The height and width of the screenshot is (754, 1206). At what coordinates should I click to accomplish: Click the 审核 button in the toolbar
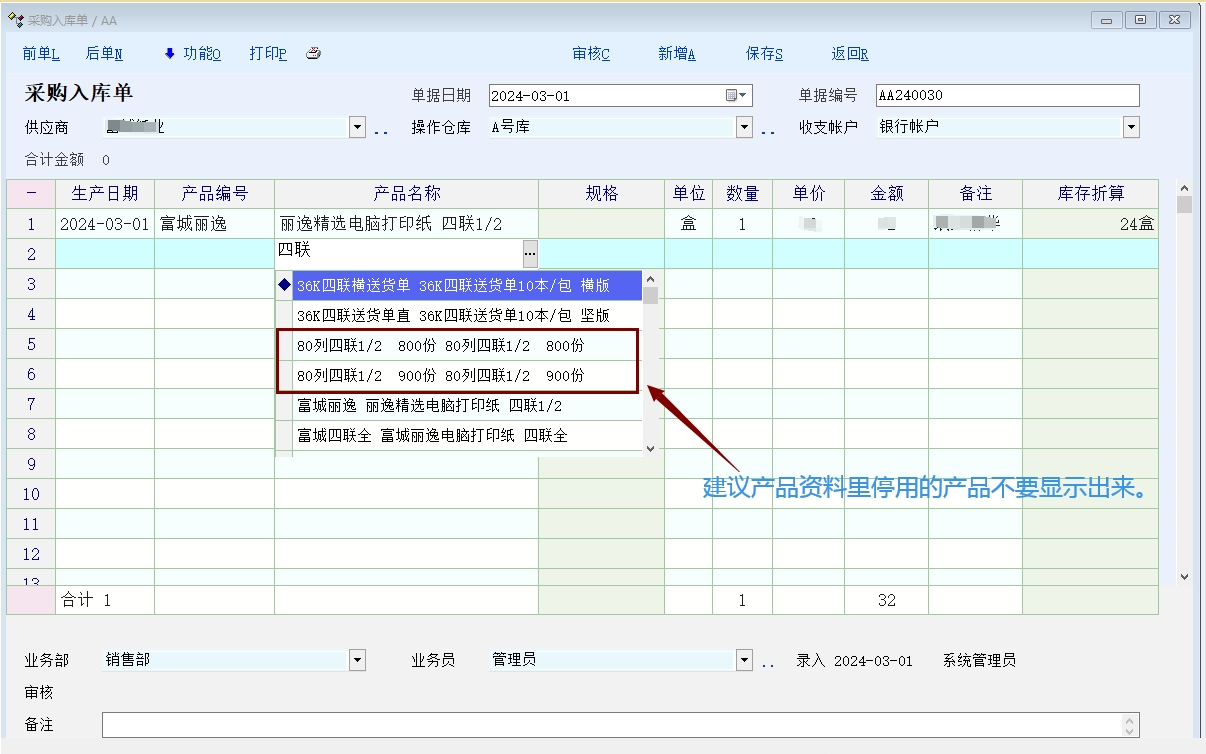point(591,54)
